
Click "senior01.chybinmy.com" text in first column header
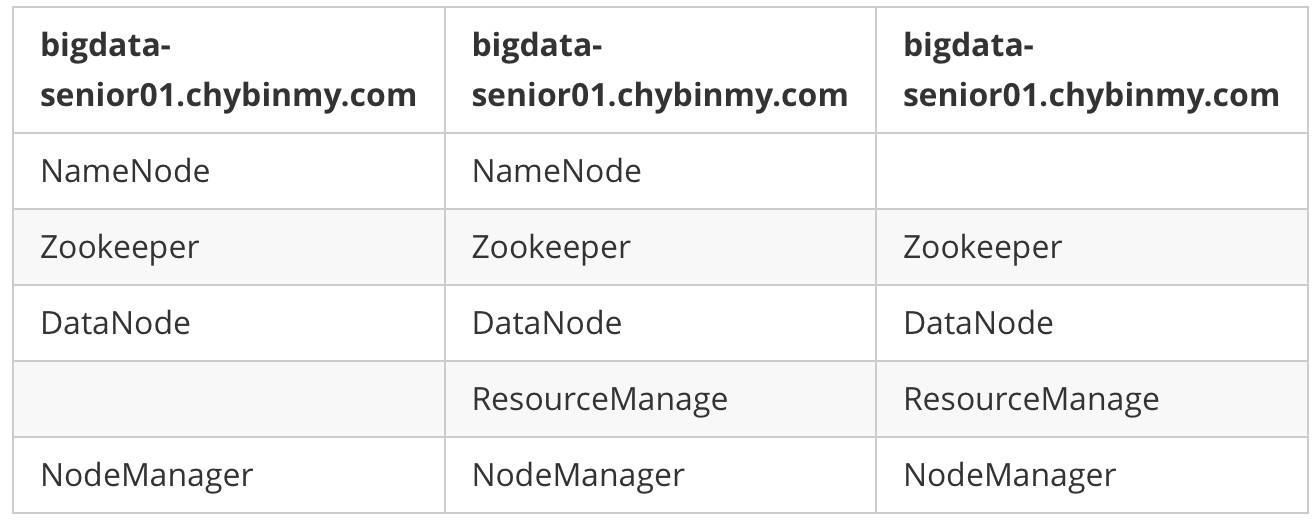(x=228, y=94)
